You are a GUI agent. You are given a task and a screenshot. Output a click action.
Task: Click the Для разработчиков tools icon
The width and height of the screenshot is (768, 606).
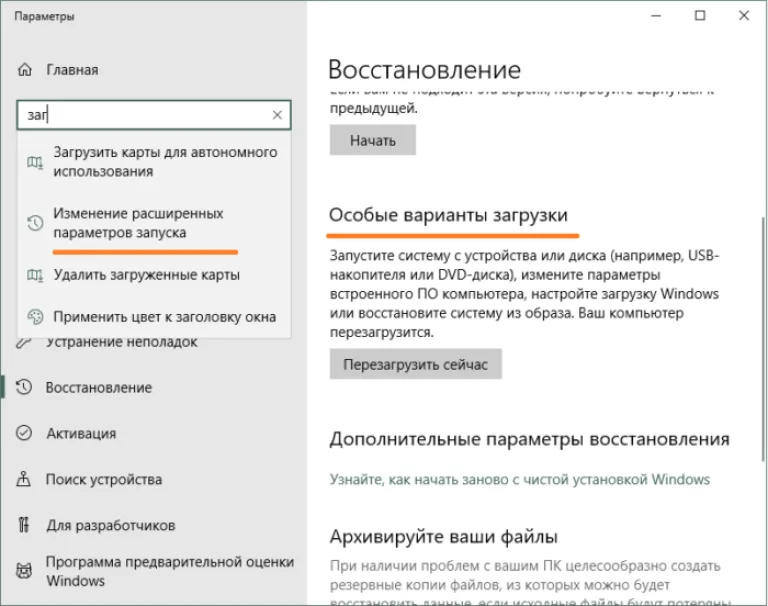[24, 525]
